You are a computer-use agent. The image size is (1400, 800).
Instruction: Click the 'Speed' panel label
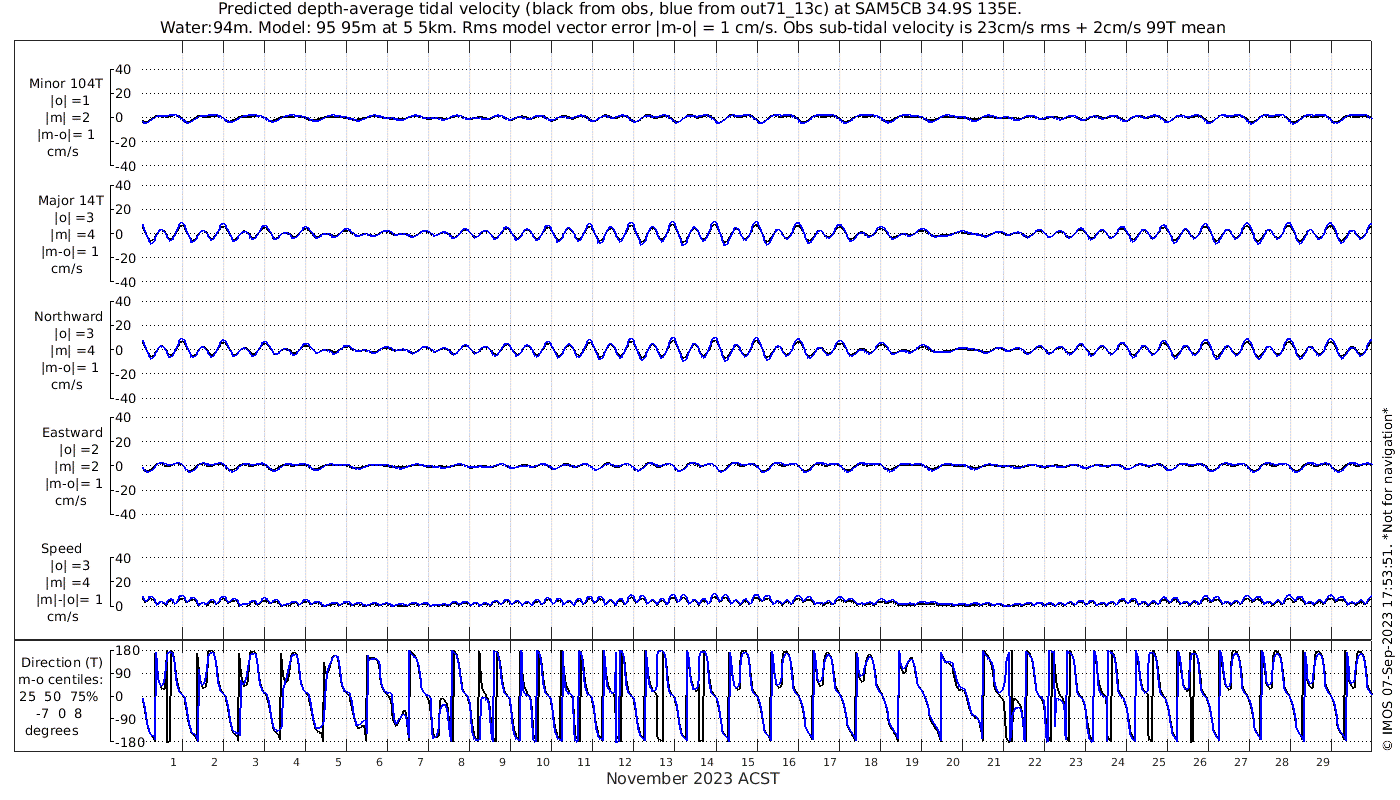62,549
